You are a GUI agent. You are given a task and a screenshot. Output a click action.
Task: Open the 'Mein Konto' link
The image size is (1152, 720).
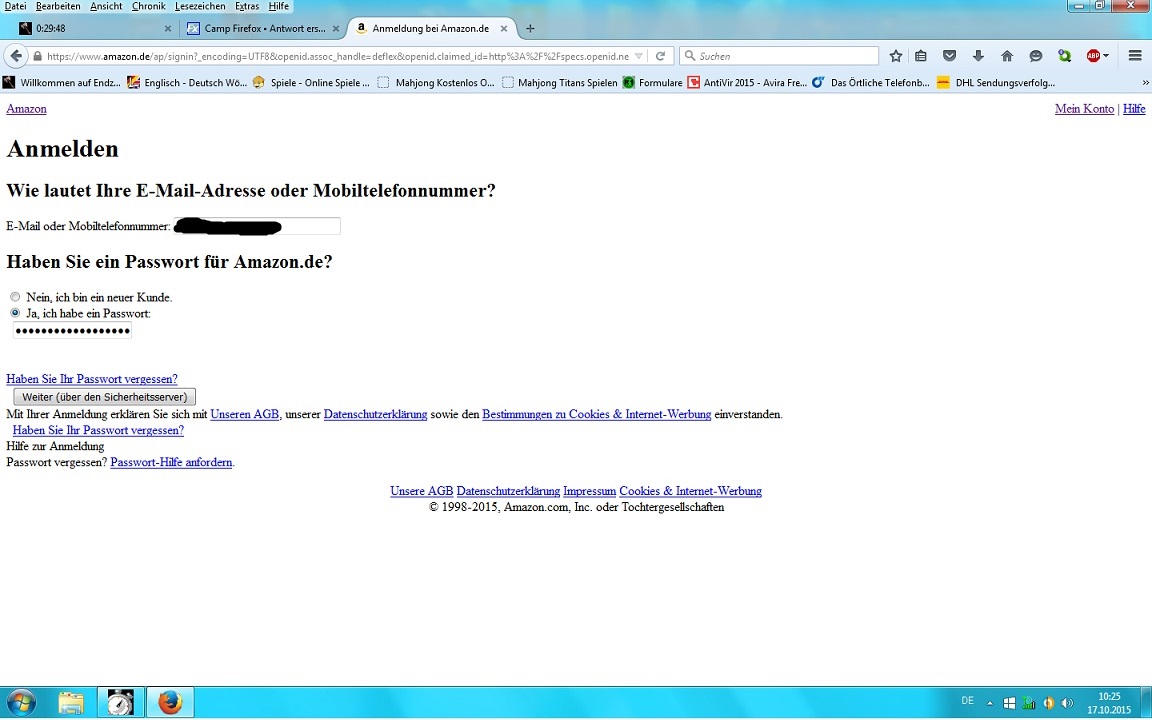click(x=1084, y=109)
